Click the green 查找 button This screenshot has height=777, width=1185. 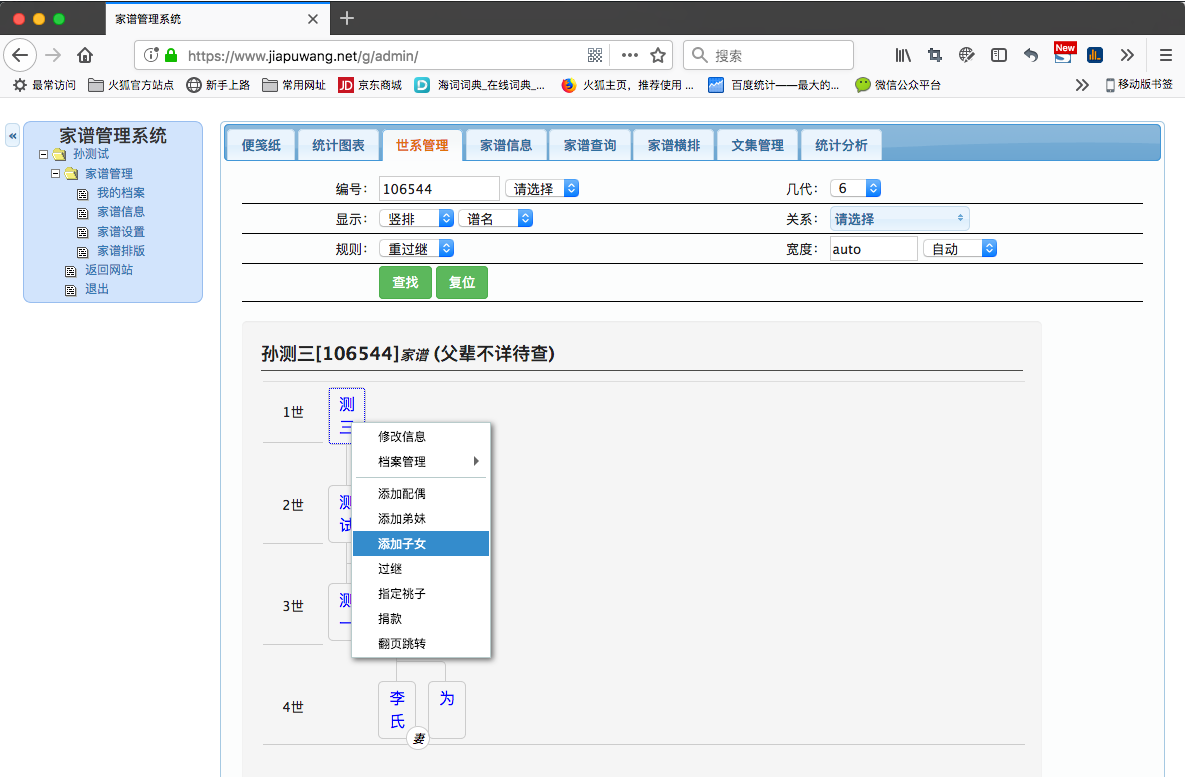(x=405, y=282)
